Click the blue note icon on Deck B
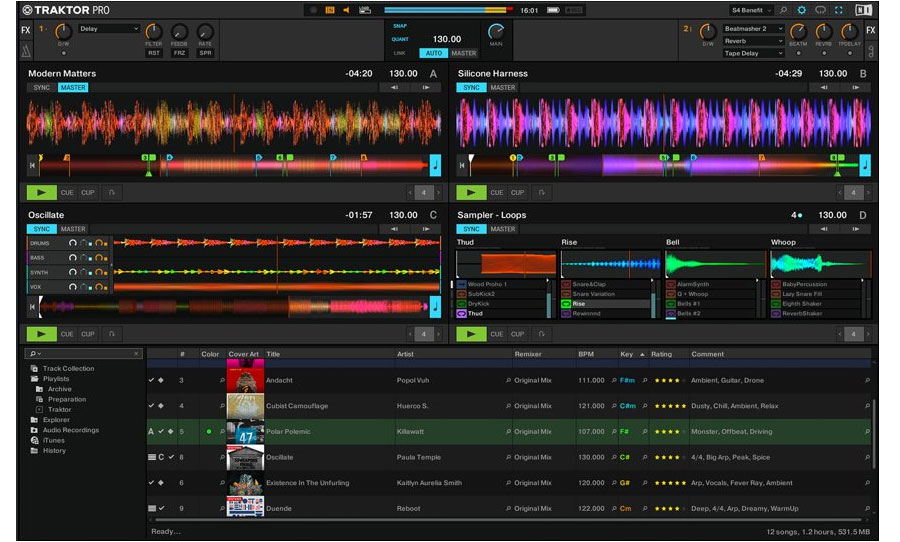 tap(864, 165)
